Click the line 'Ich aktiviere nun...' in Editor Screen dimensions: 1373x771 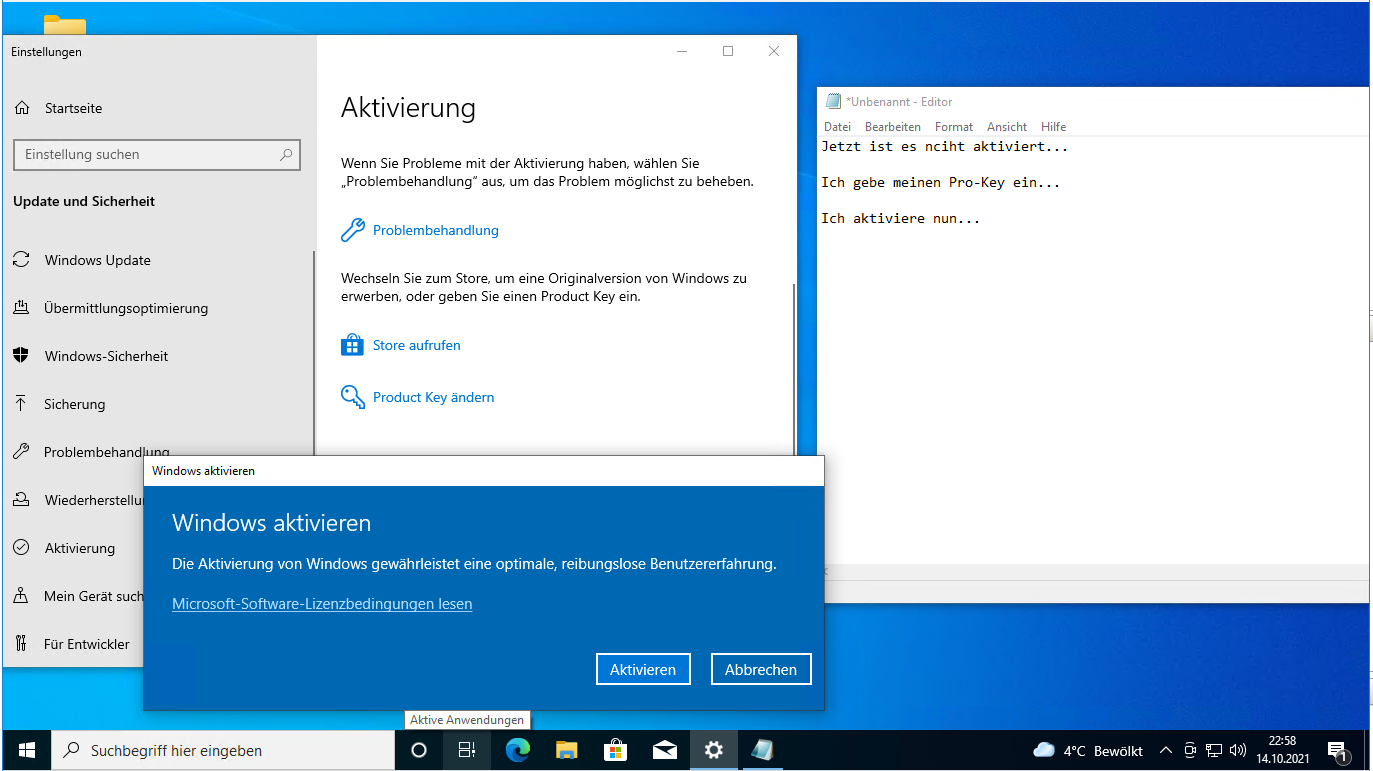click(x=900, y=218)
